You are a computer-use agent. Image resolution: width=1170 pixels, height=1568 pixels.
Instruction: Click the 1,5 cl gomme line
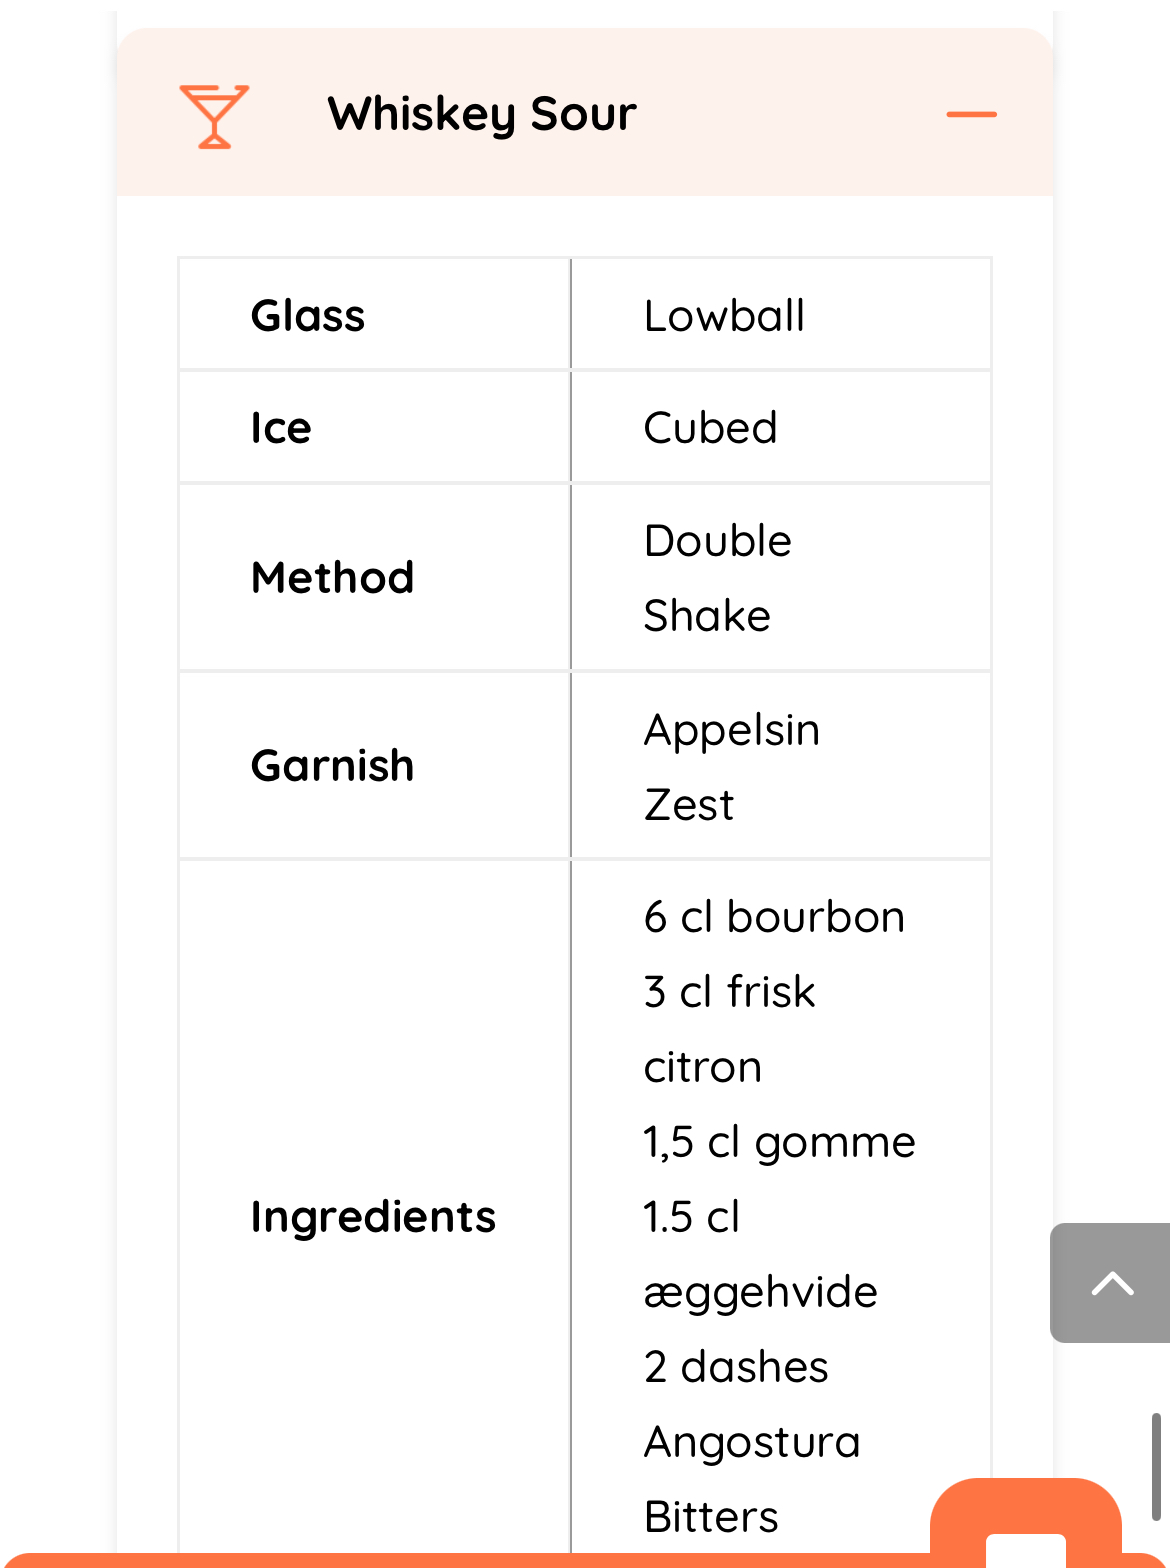coord(779,1142)
